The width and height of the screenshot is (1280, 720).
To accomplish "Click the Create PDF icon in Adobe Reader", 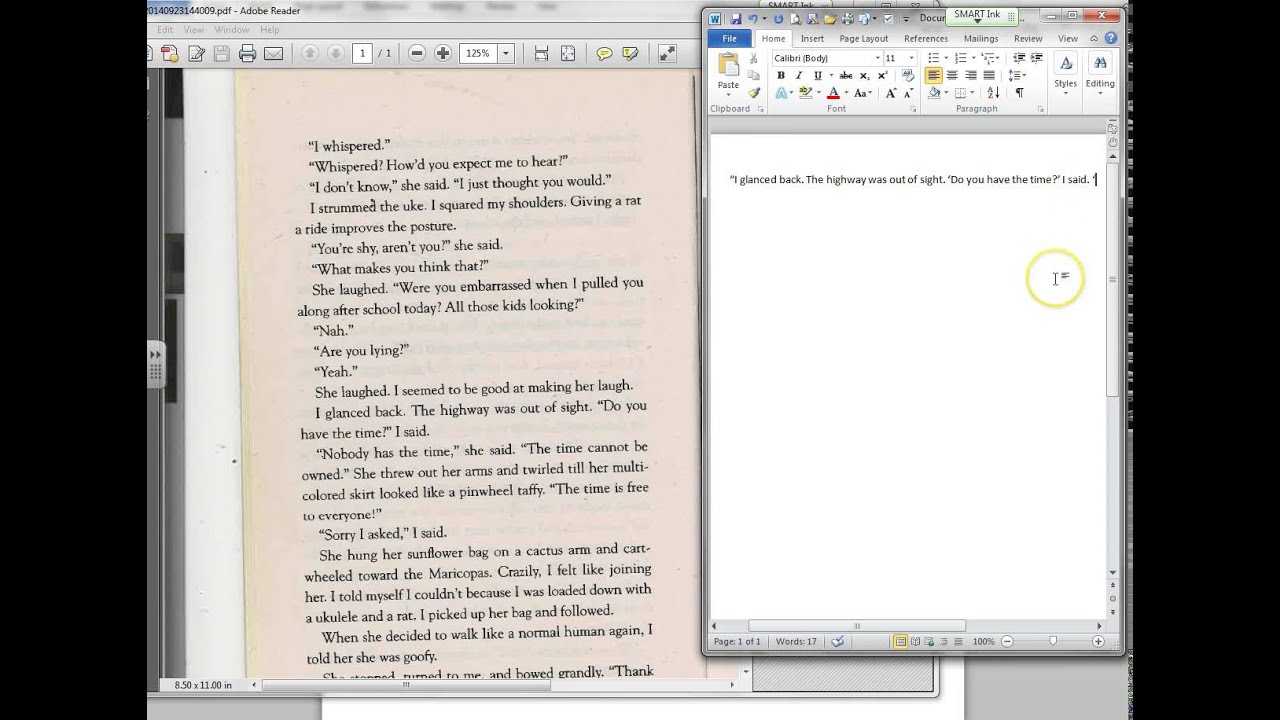I will point(170,53).
